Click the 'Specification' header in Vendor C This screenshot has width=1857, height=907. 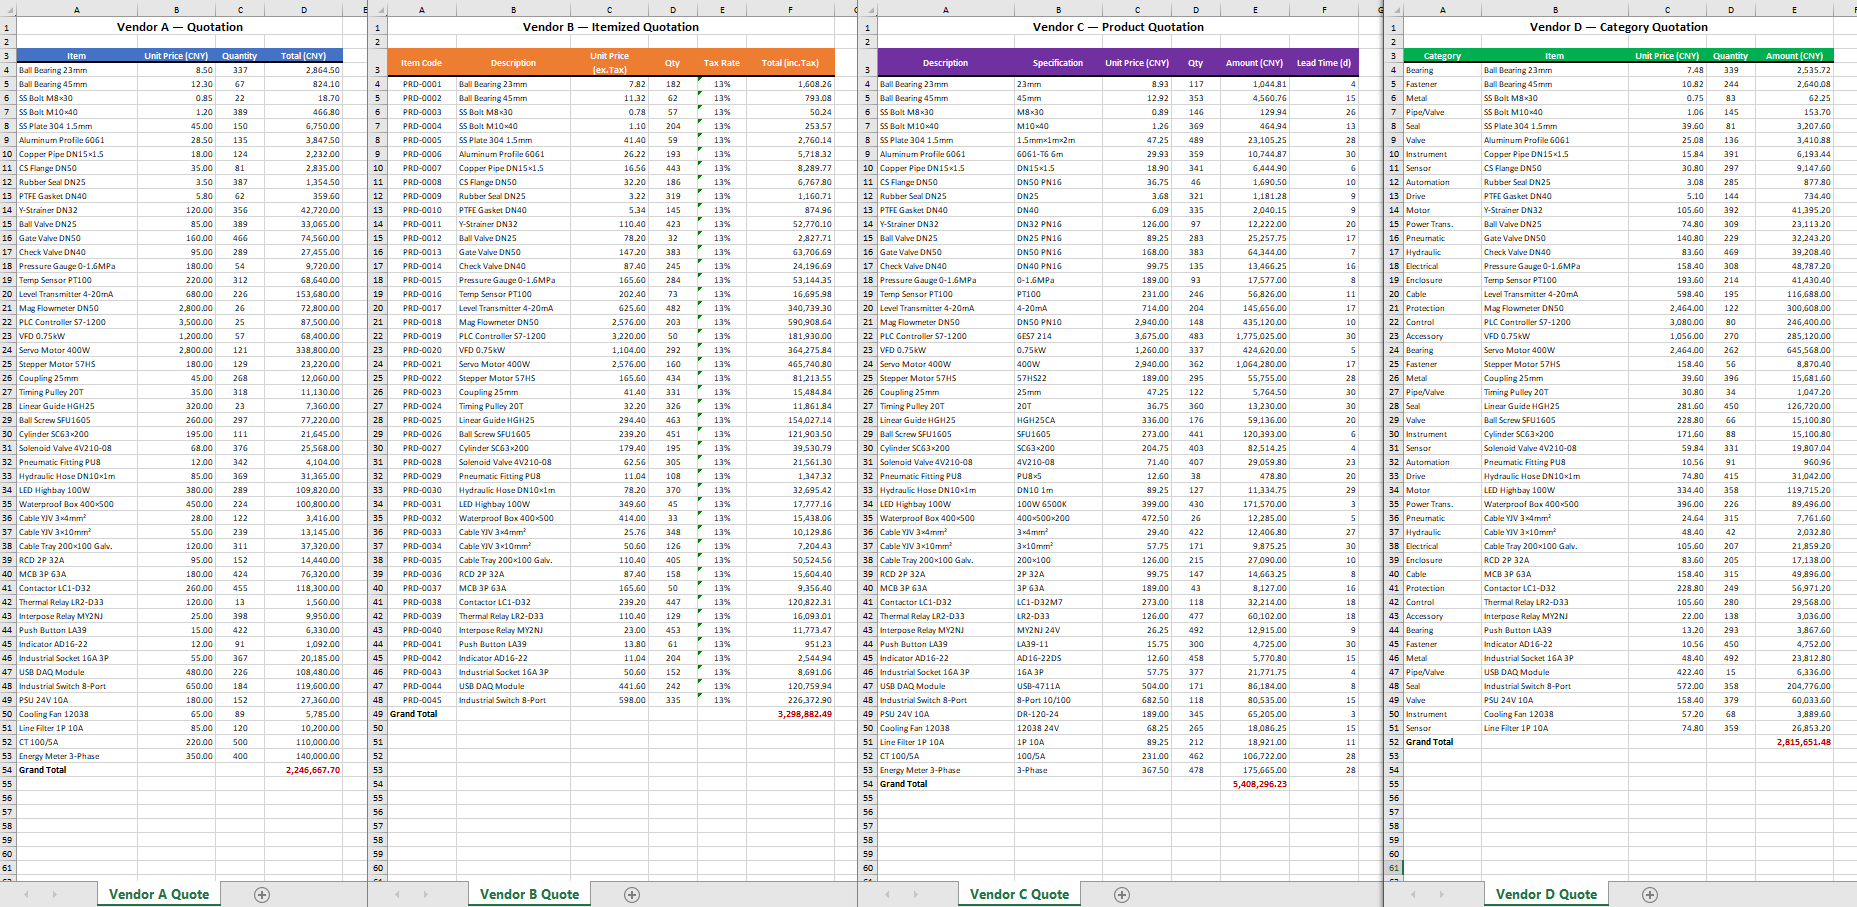coord(1057,63)
